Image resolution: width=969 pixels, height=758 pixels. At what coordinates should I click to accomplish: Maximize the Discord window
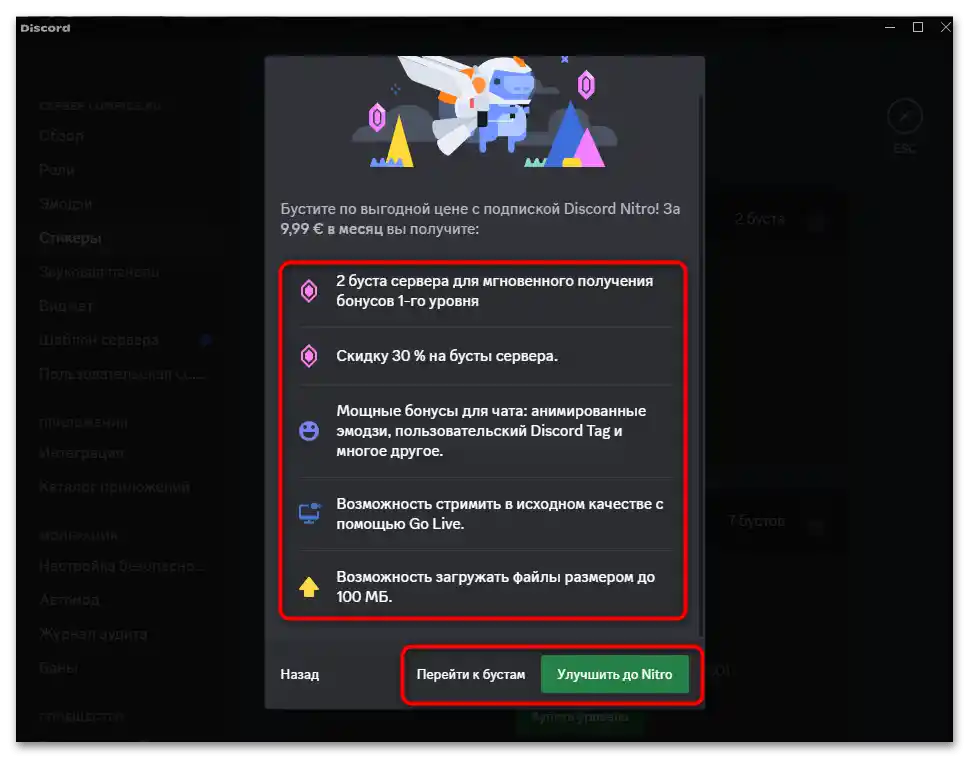pos(918,27)
